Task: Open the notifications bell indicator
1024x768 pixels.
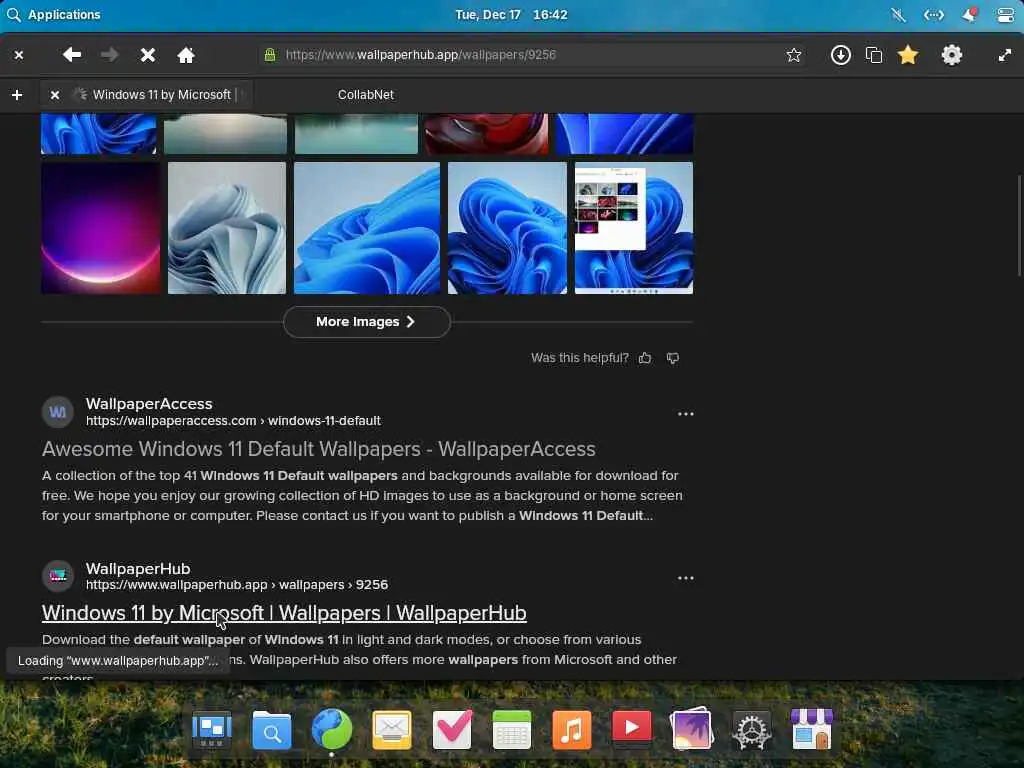Action: [969, 14]
